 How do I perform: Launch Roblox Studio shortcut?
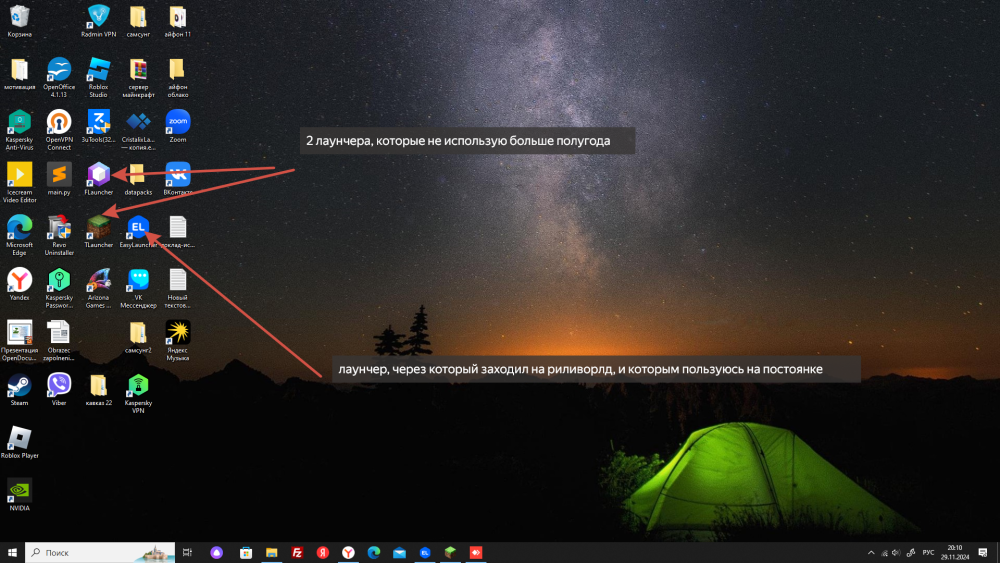pyautogui.click(x=98, y=77)
